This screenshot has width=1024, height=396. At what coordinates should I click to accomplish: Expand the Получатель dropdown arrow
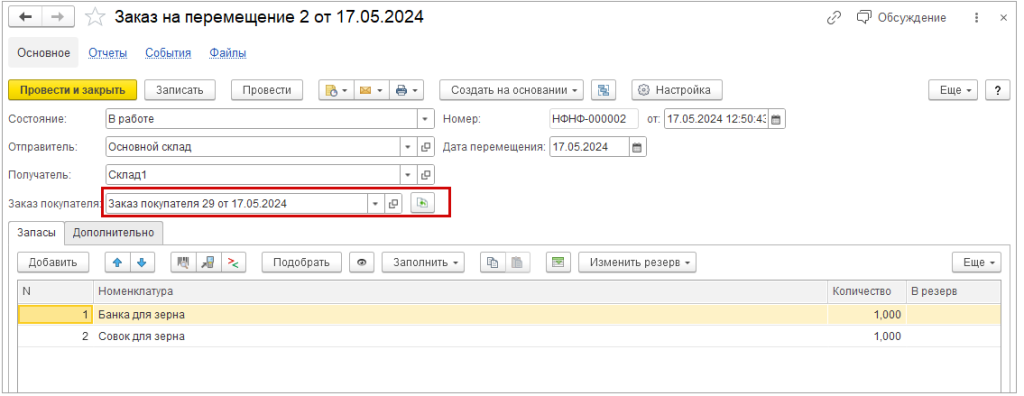click(x=409, y=174)
